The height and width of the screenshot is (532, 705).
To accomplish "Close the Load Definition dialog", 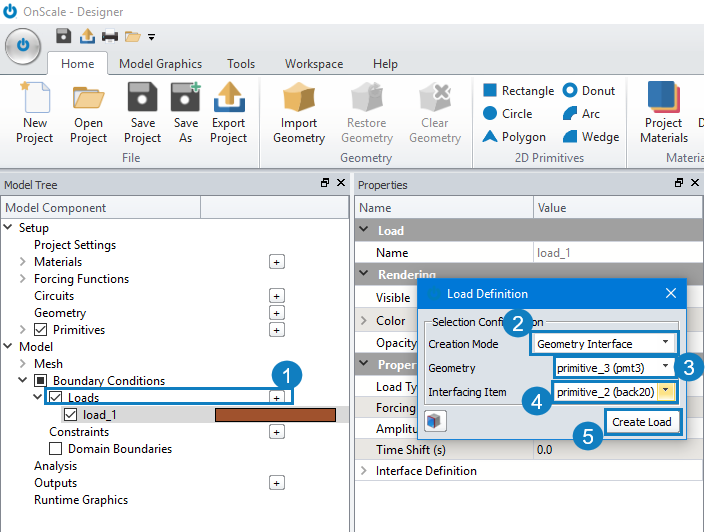I will click(x=671, y=293).
